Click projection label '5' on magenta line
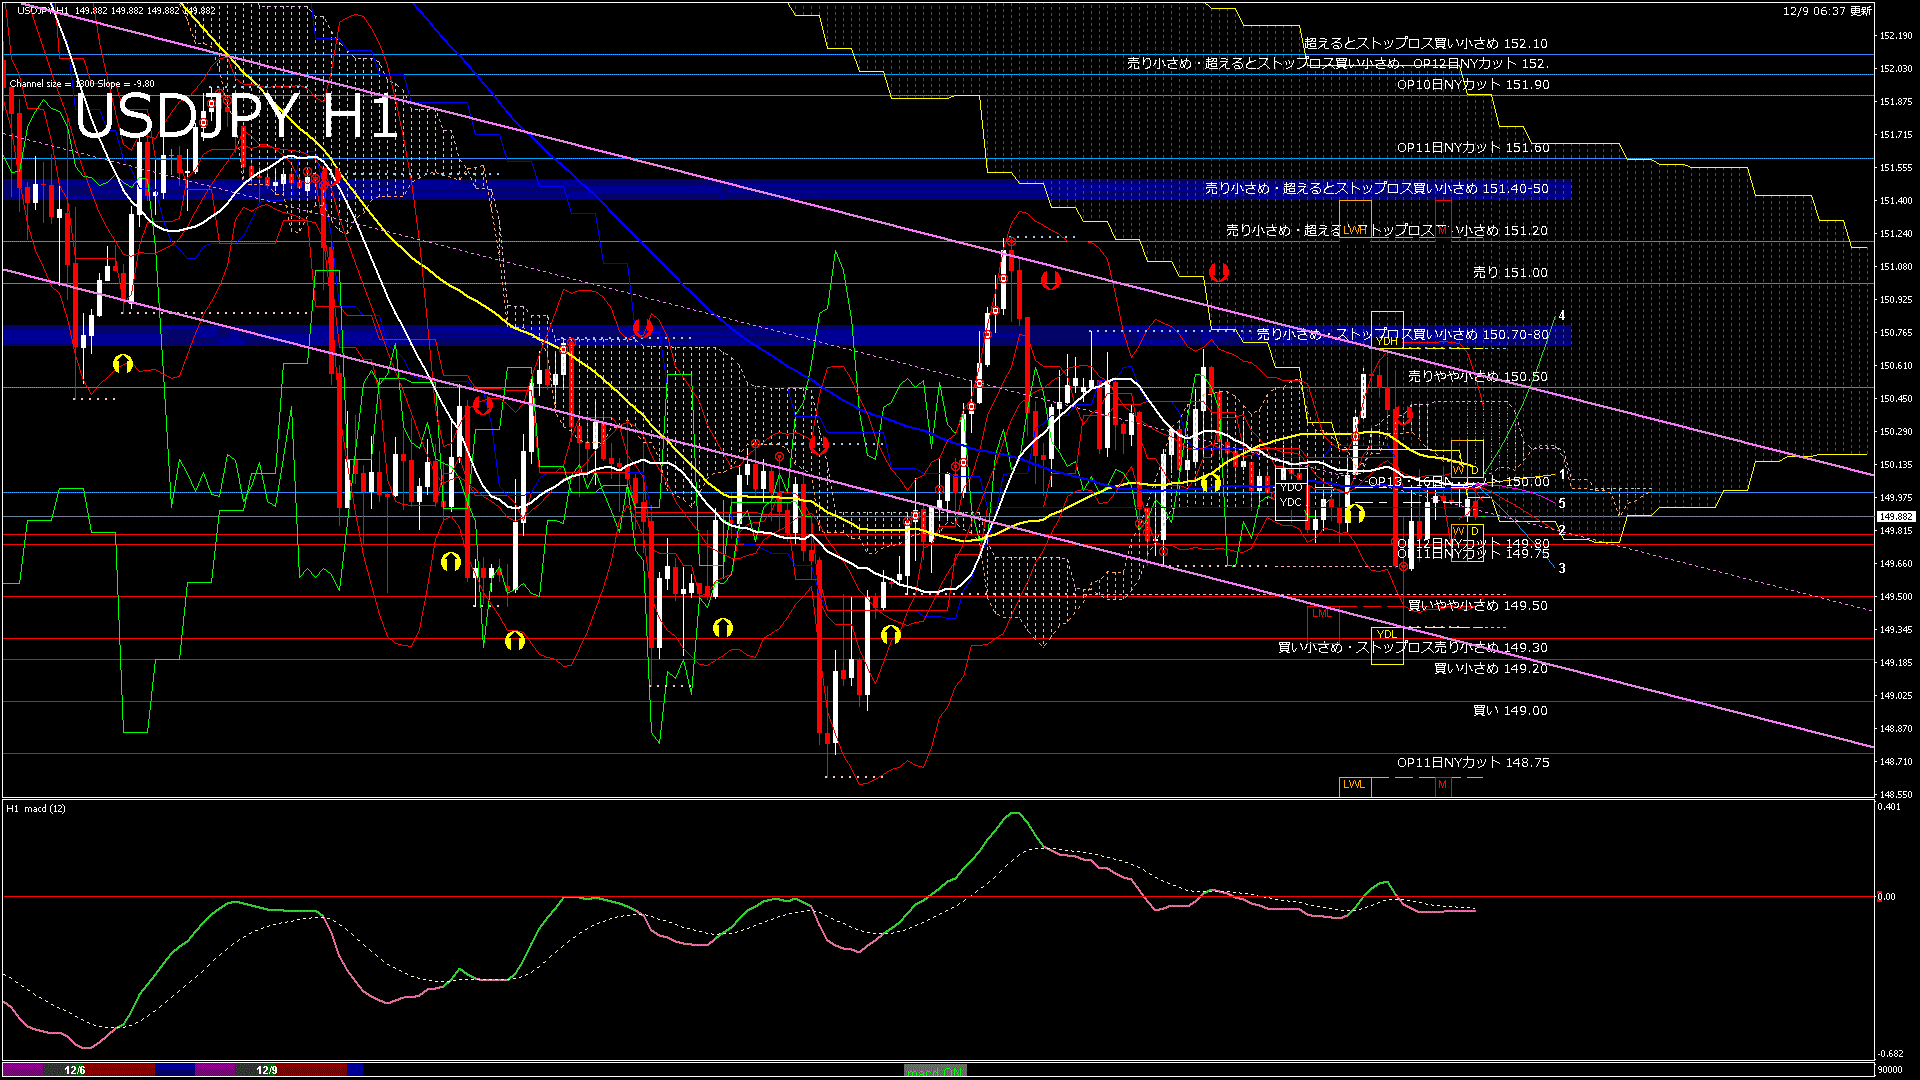Viewport: 1920px width, 1080px height. 1562,504
